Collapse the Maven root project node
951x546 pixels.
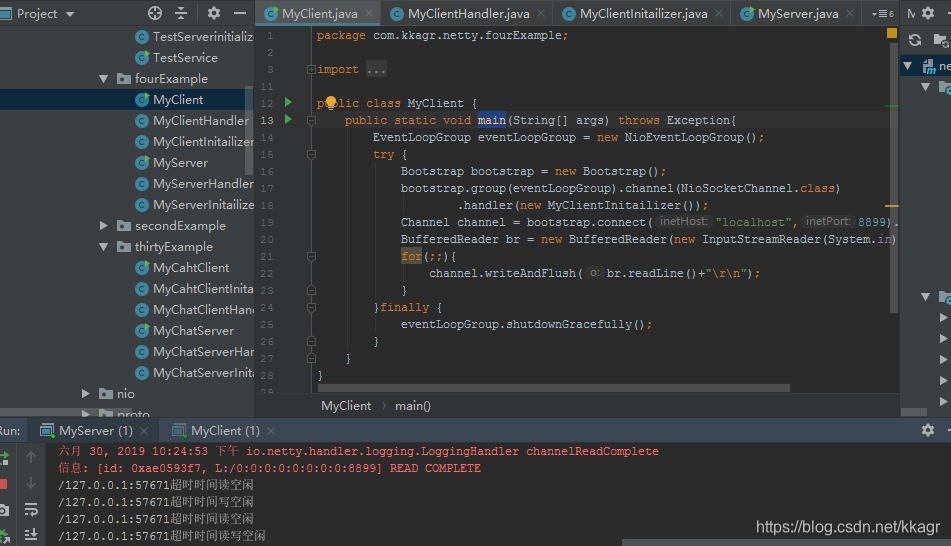907,66
